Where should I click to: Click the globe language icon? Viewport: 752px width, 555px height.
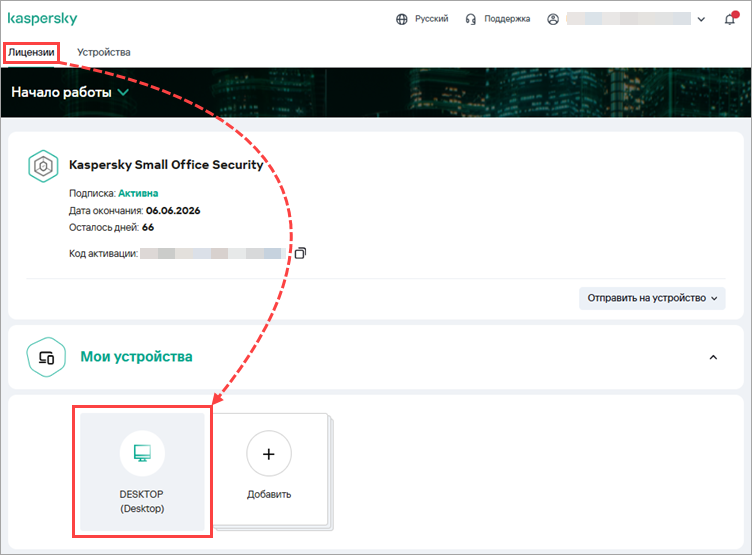[x=402, y=19]
